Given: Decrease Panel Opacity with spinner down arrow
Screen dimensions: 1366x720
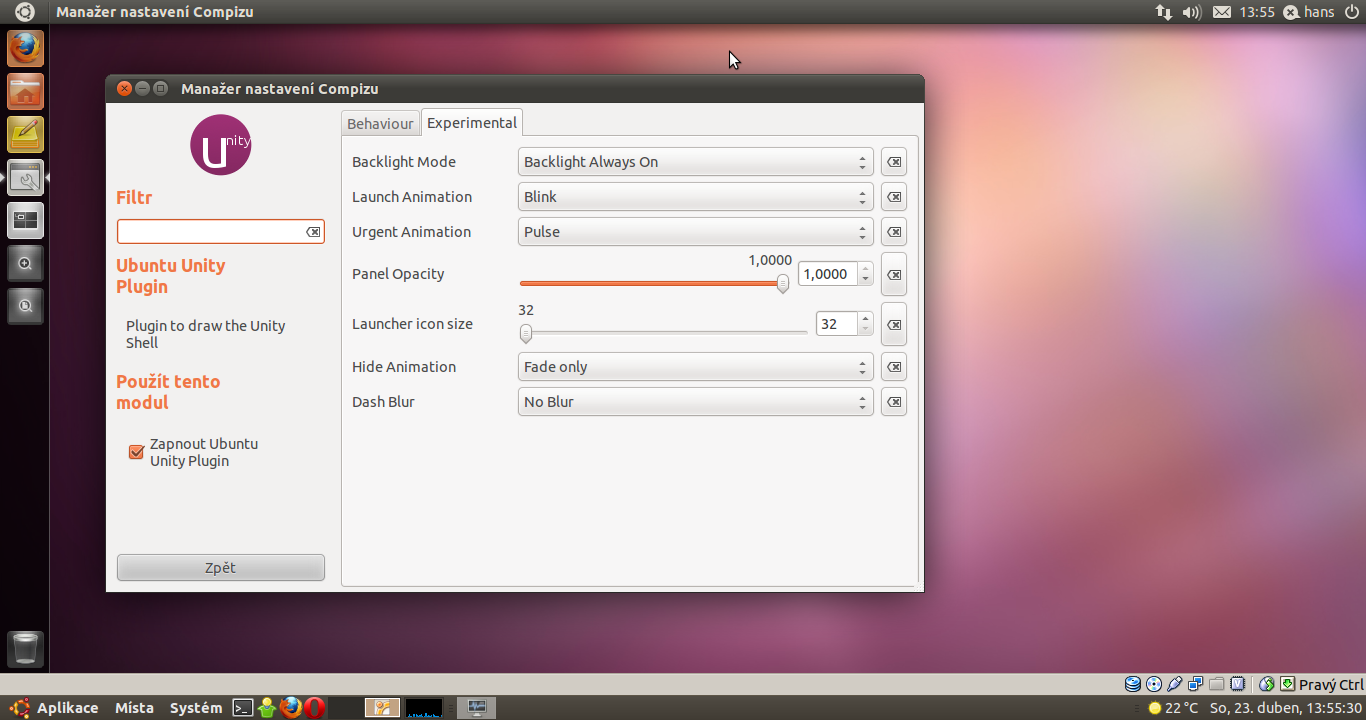Looking at the screenshot, I should click(865, 280).
